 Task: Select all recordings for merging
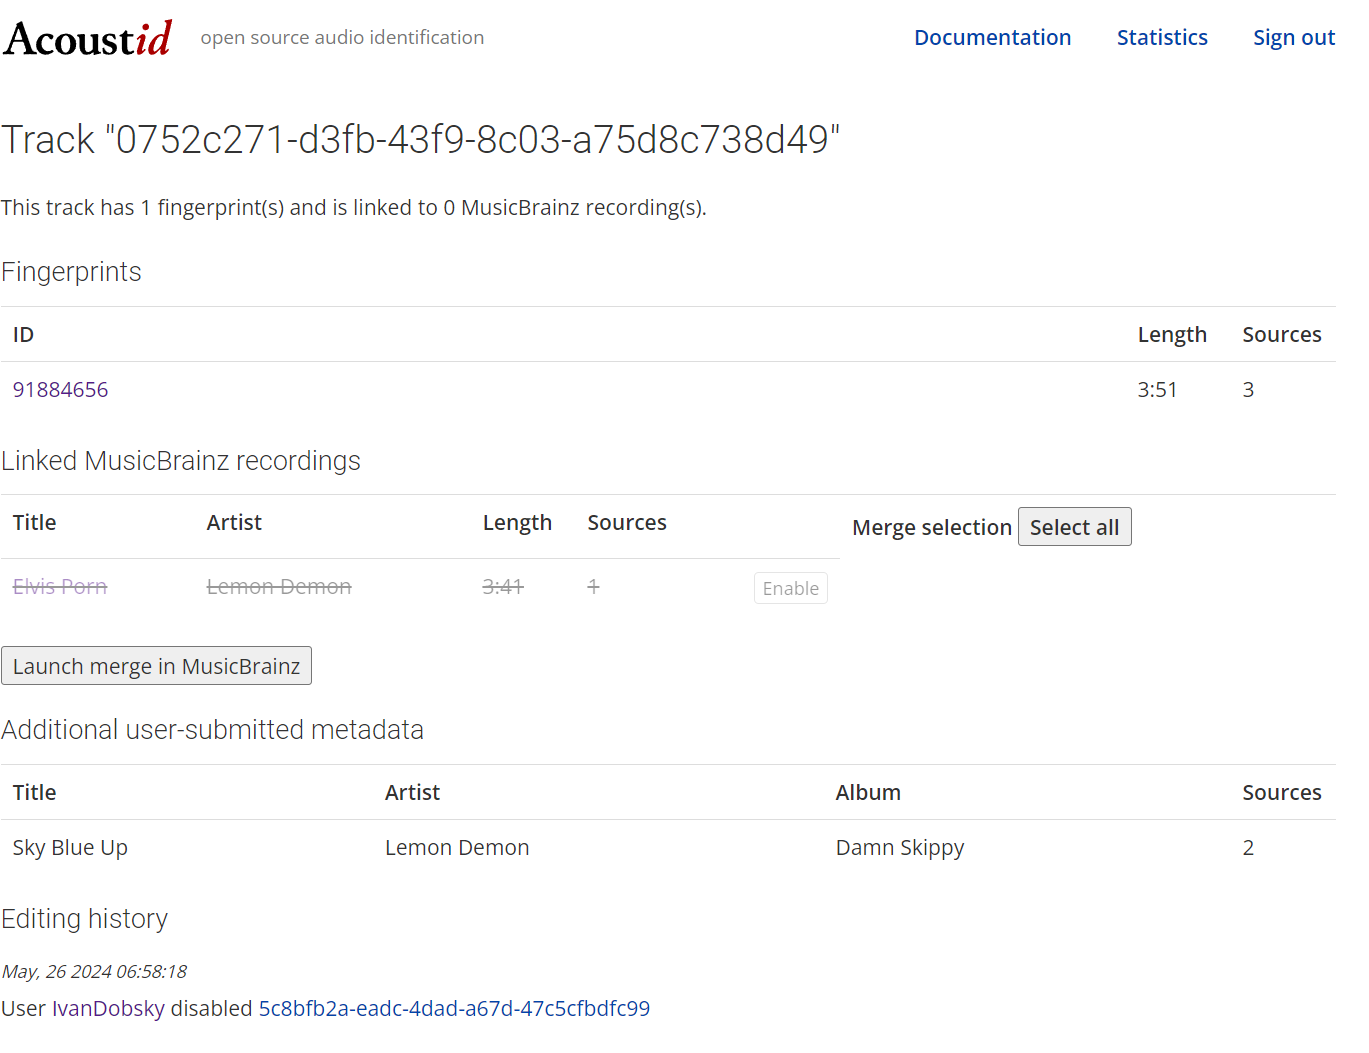1074,526
